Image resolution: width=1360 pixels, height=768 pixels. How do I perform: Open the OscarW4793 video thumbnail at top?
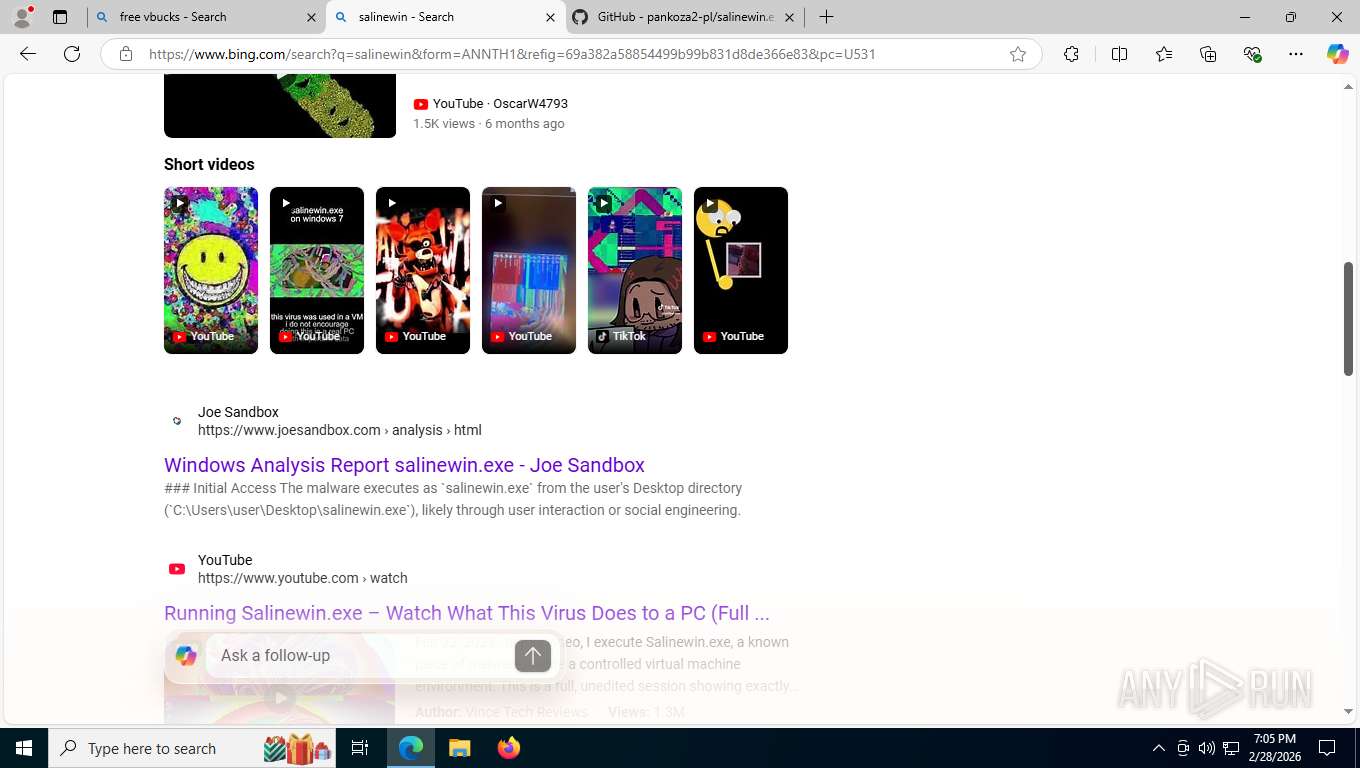click(280, 106)
